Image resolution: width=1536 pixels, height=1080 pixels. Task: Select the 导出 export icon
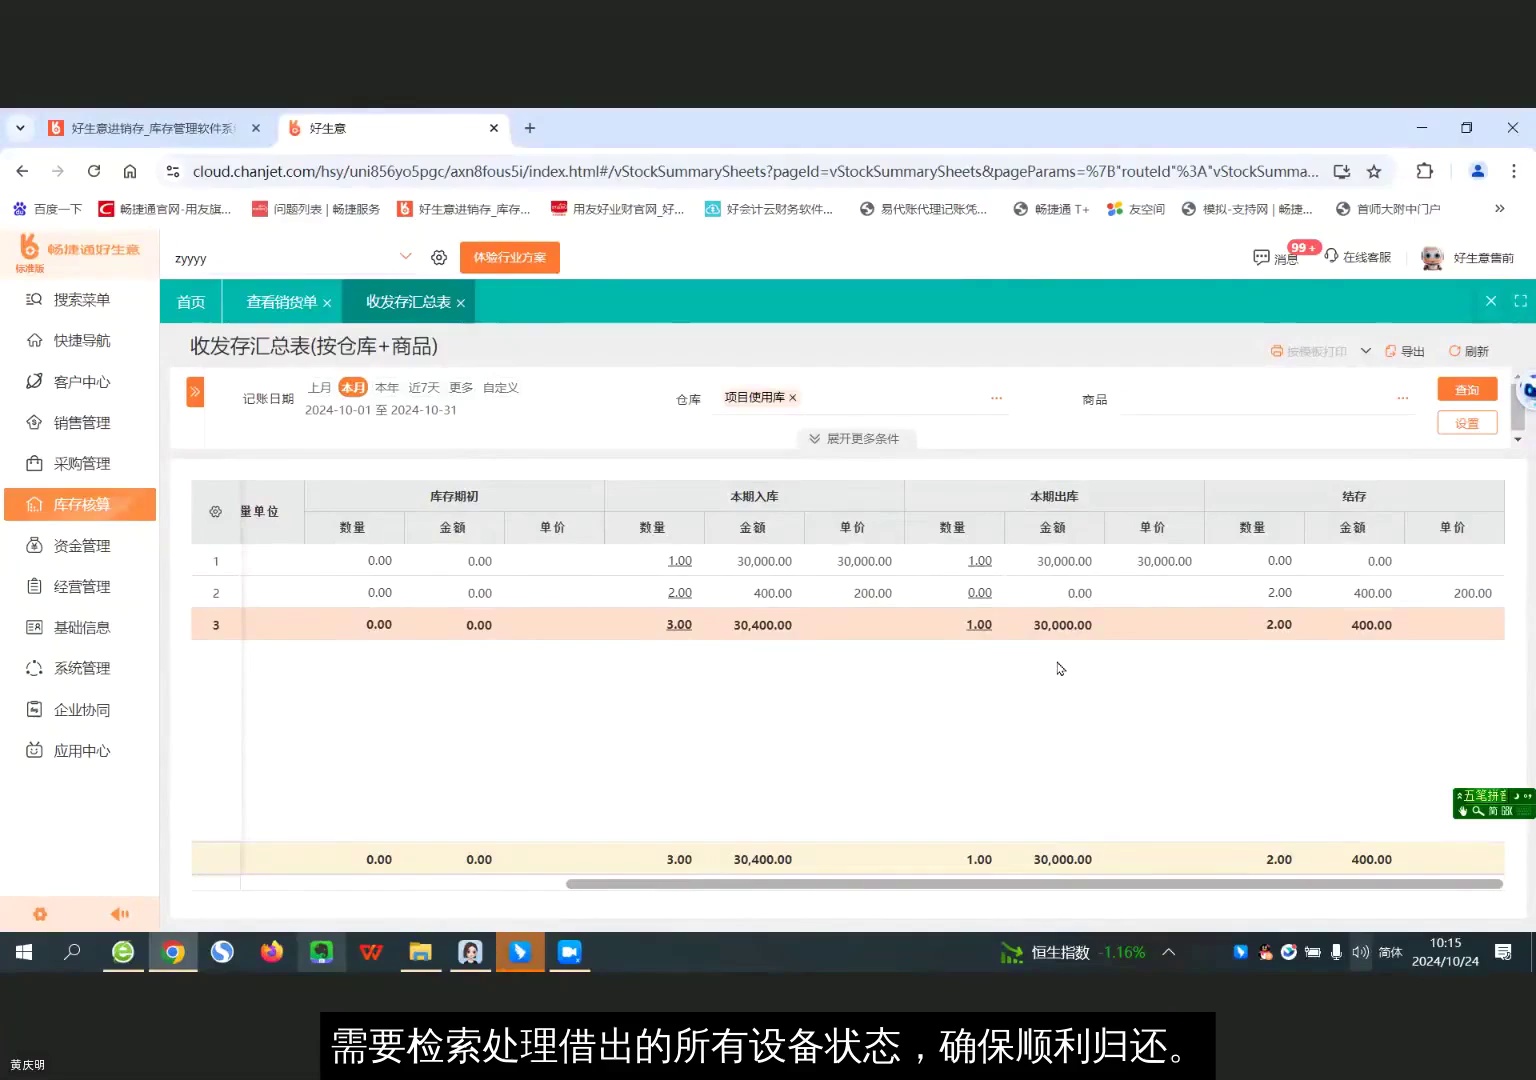[1405, 351]
